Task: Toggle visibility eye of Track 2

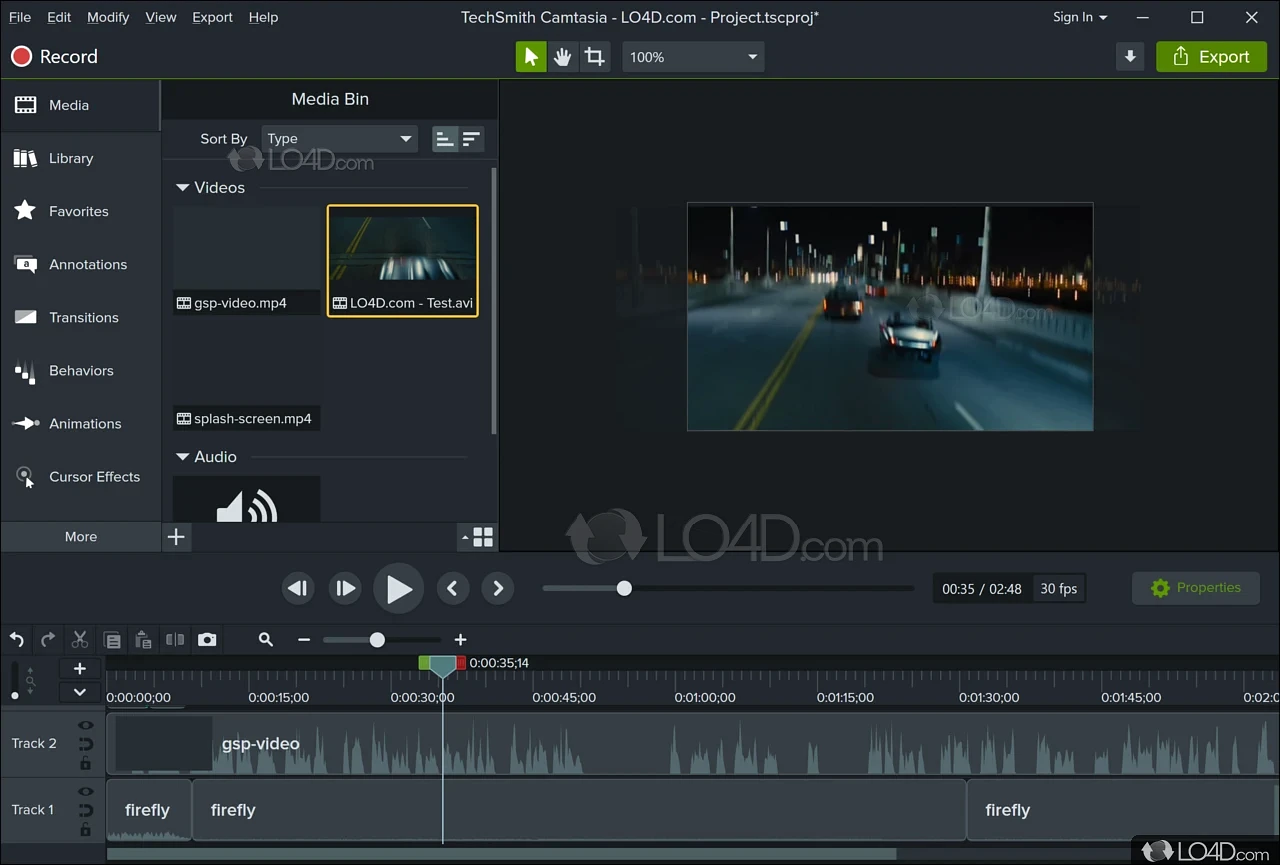Action: [x=85, y=726]
